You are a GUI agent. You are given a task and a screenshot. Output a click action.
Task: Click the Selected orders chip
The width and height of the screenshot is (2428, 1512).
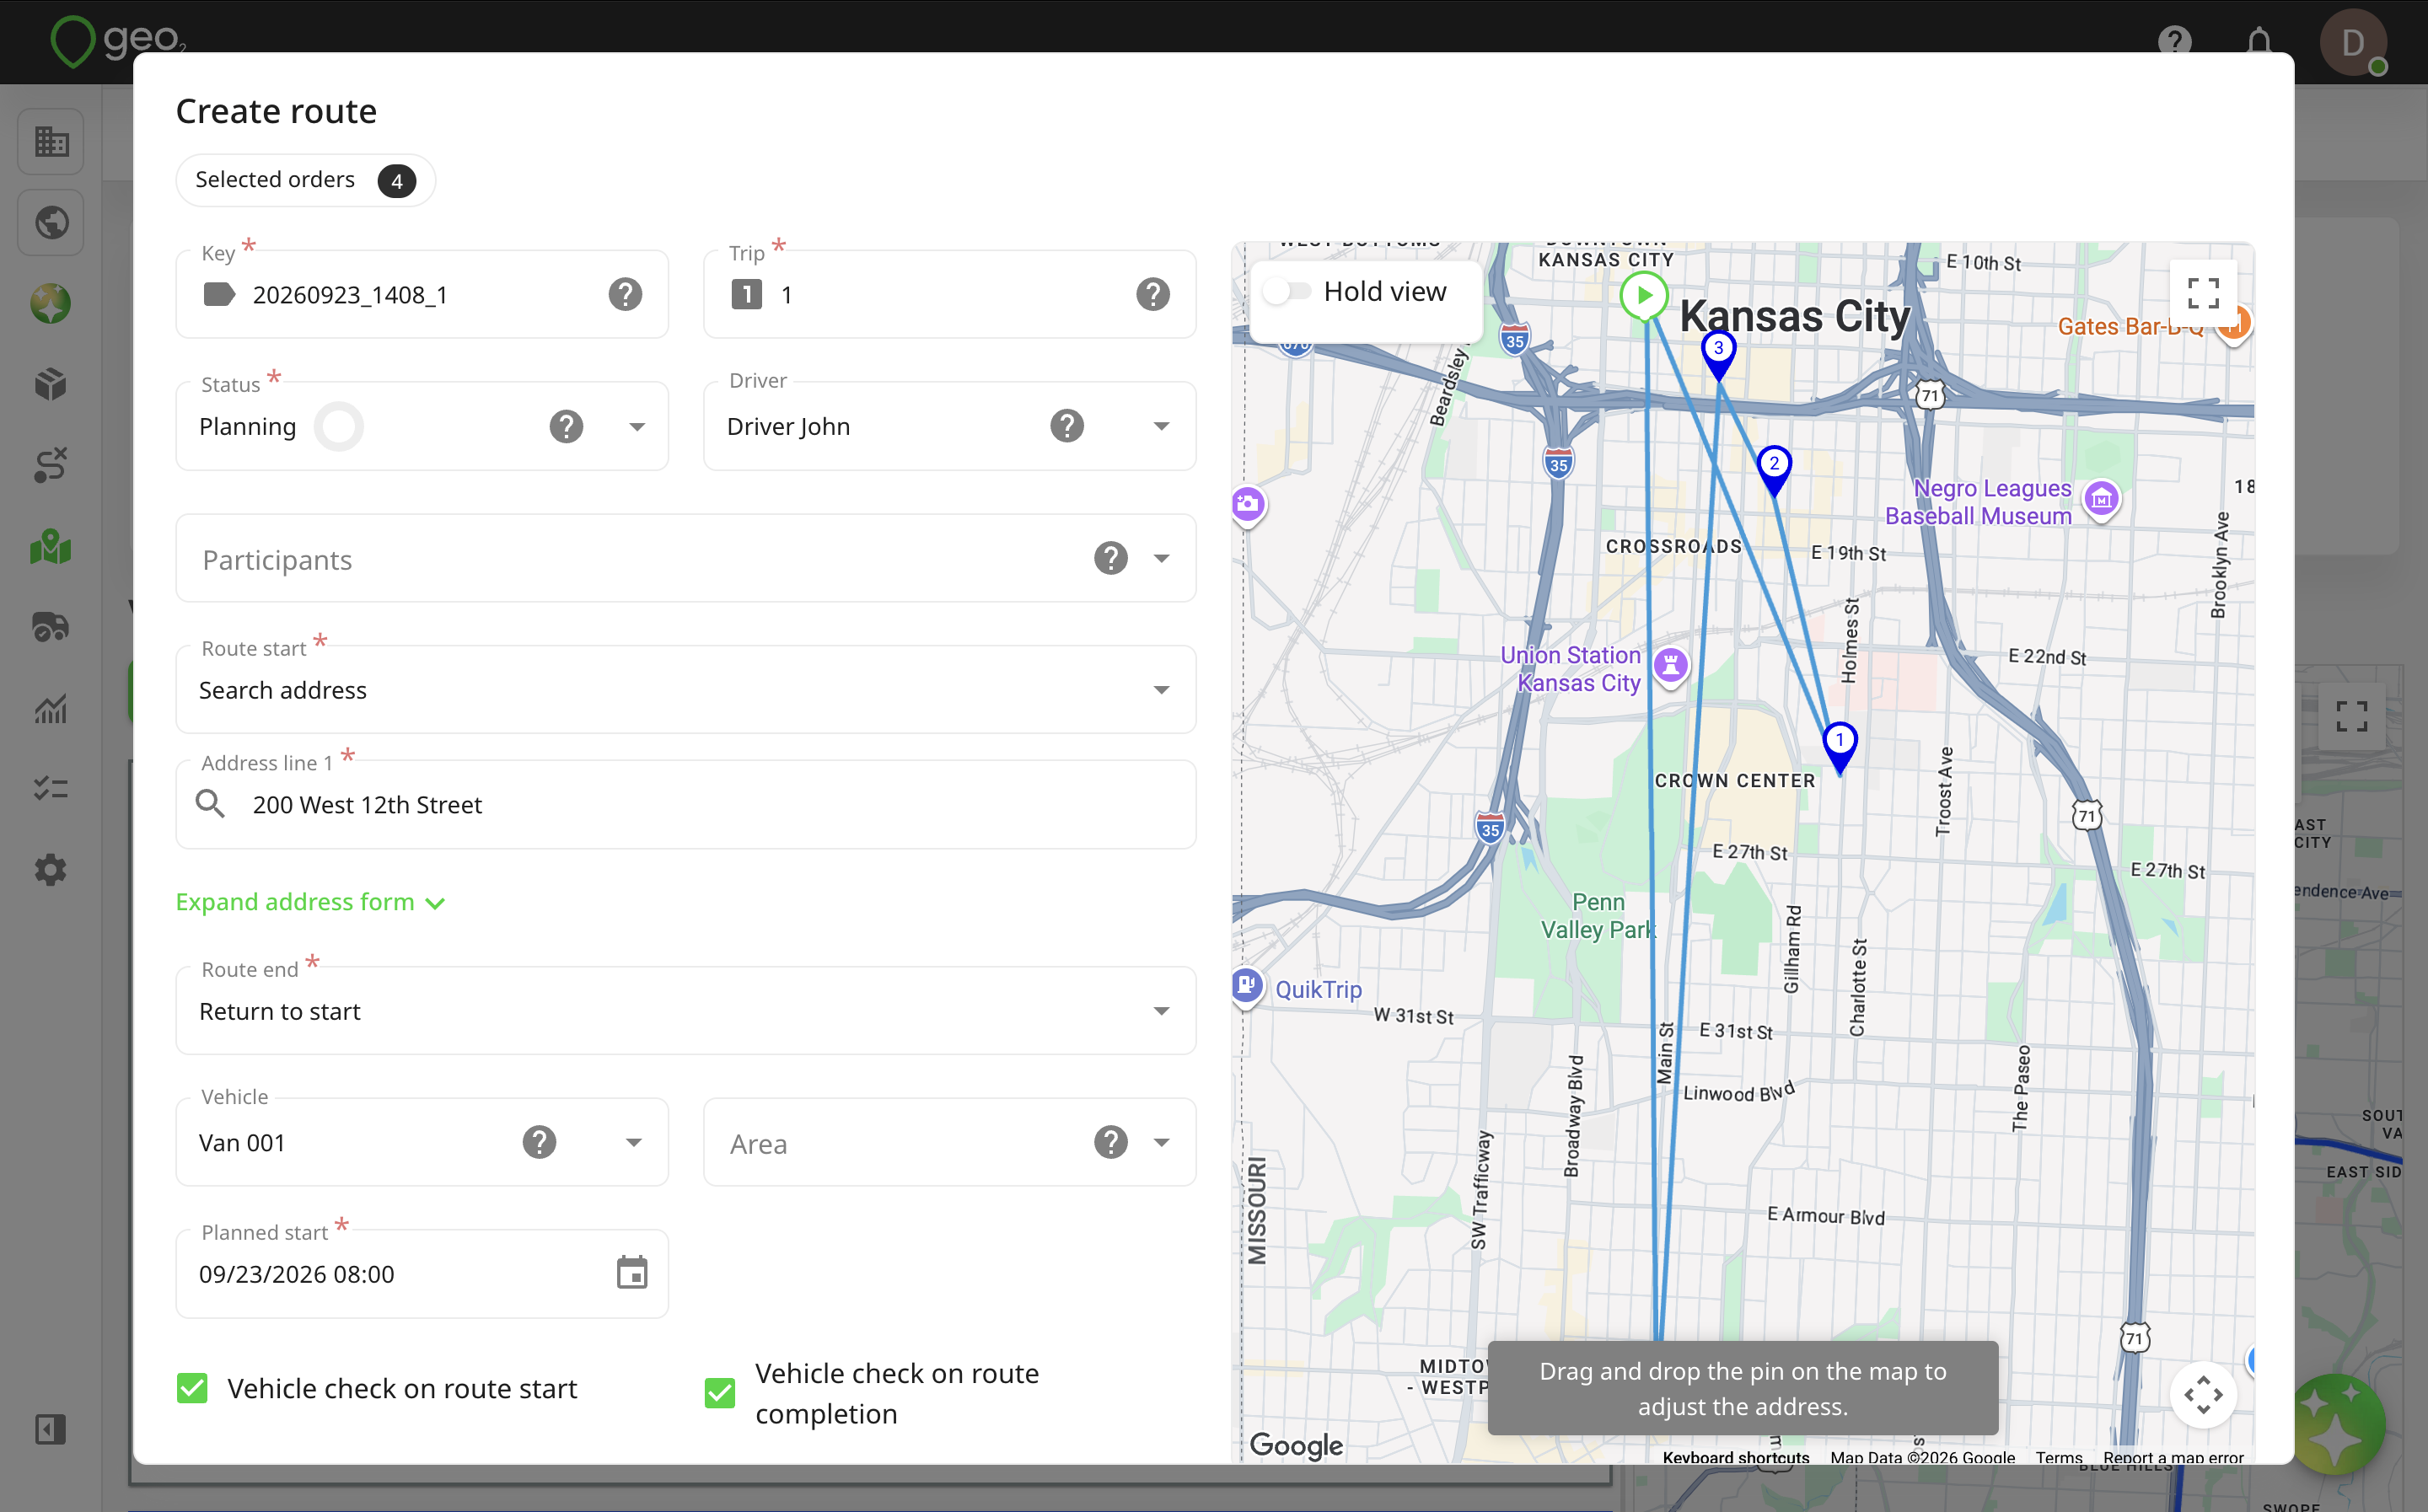[305, 180]
